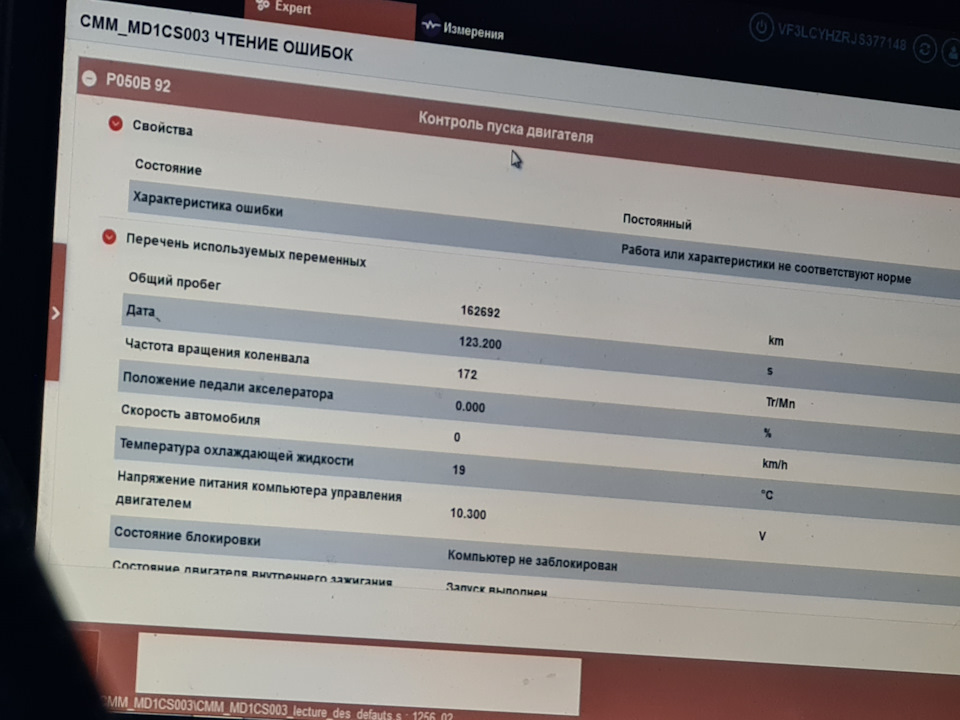Click the °C unit label
The width and height of the screenshot is (960, 720).
point(767,494)
